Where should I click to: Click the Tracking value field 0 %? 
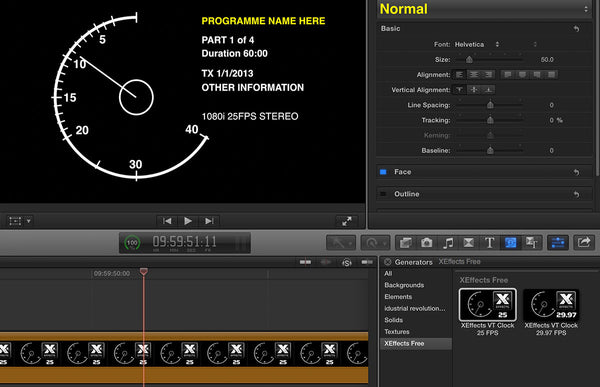556,120
